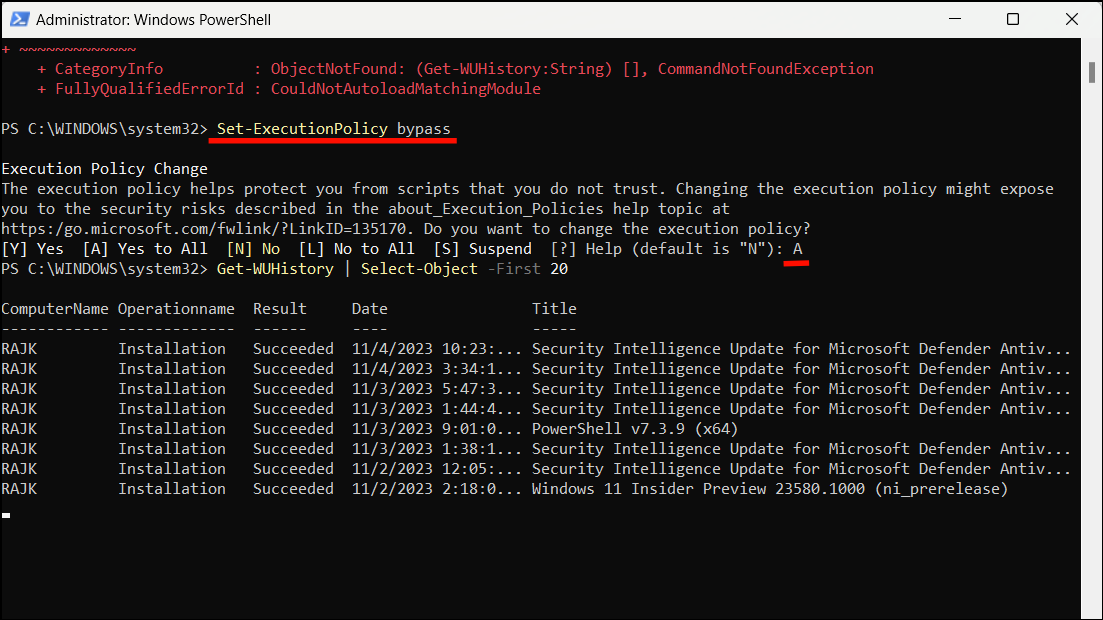Click the Date column header

[369, 308]
